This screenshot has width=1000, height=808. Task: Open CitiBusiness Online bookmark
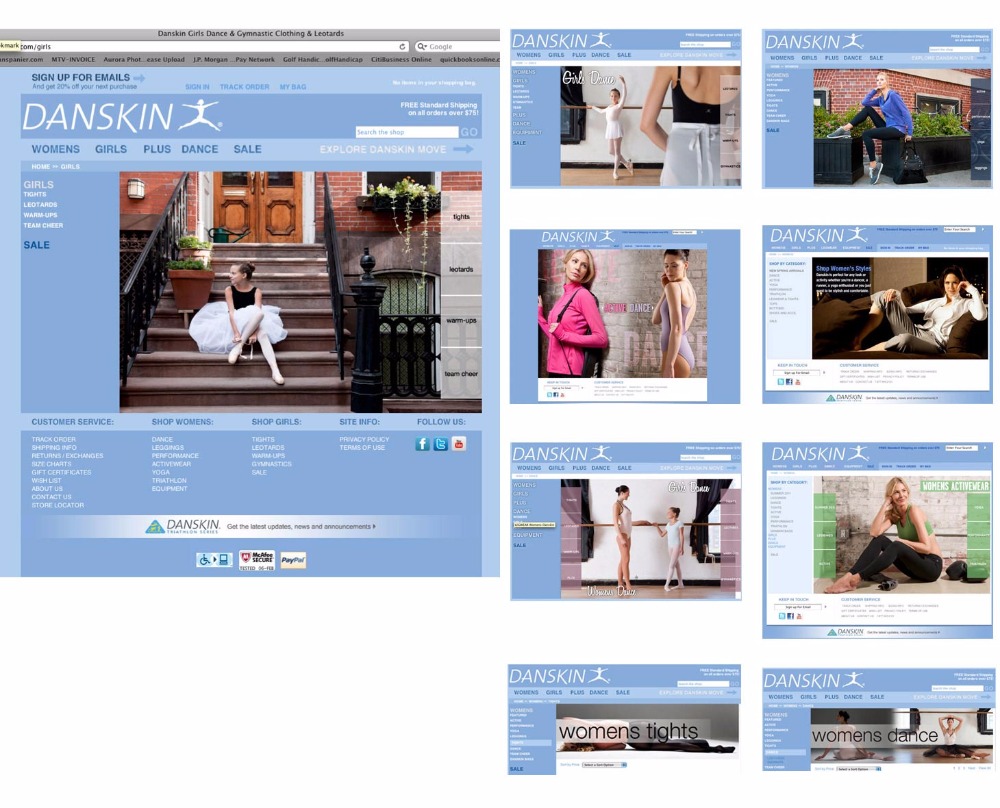(x=401, y=59)
